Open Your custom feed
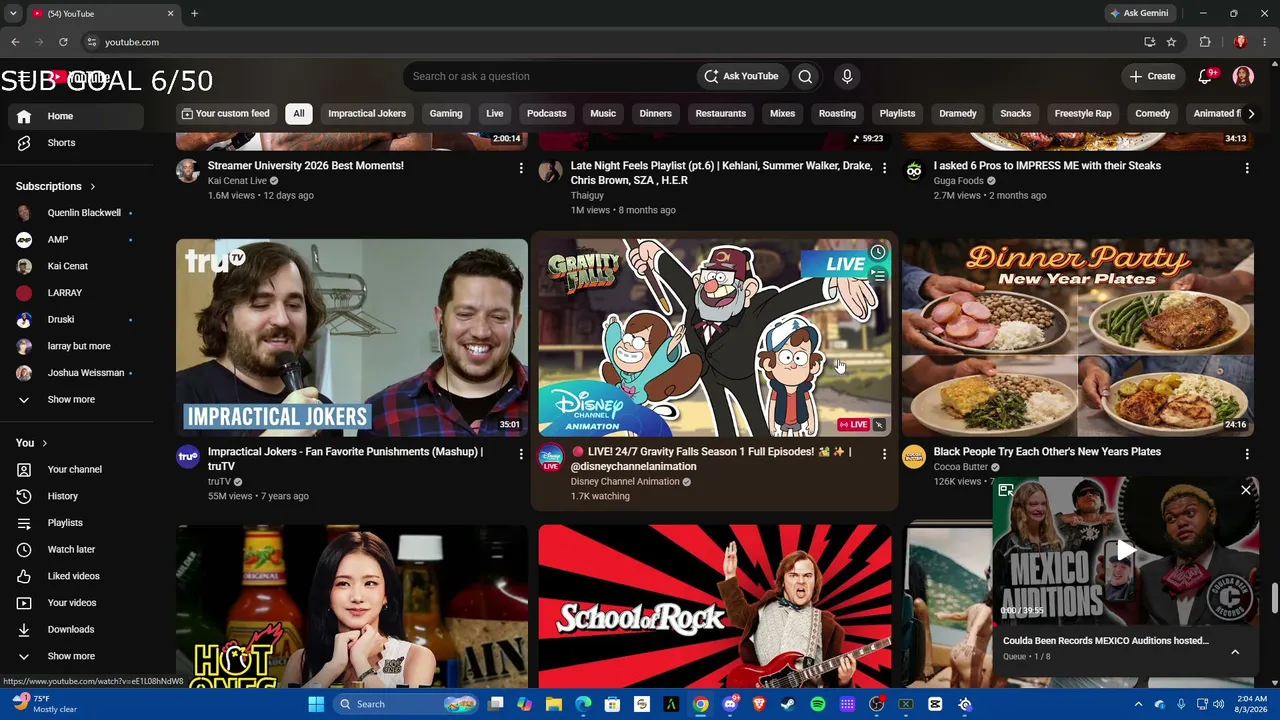 point(225,113)
